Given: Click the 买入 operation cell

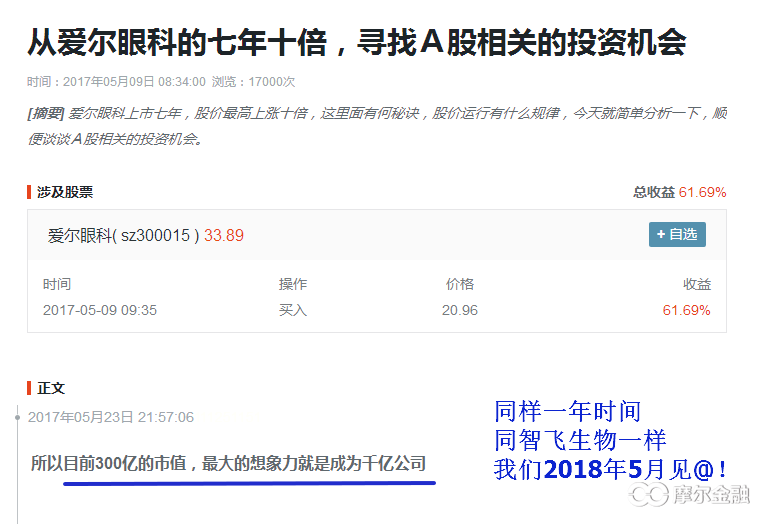Looking at the screenshot, I should [x=293, y=310].
